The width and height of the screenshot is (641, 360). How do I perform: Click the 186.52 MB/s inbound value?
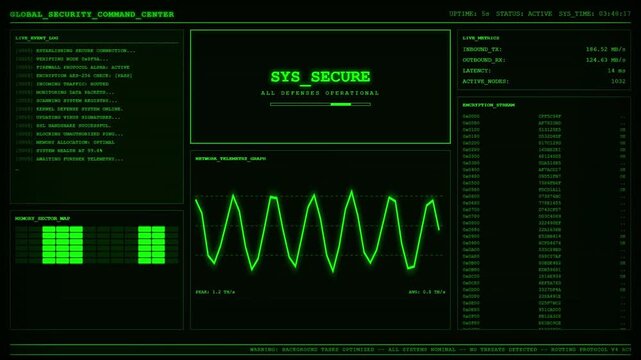click(605, 49)
